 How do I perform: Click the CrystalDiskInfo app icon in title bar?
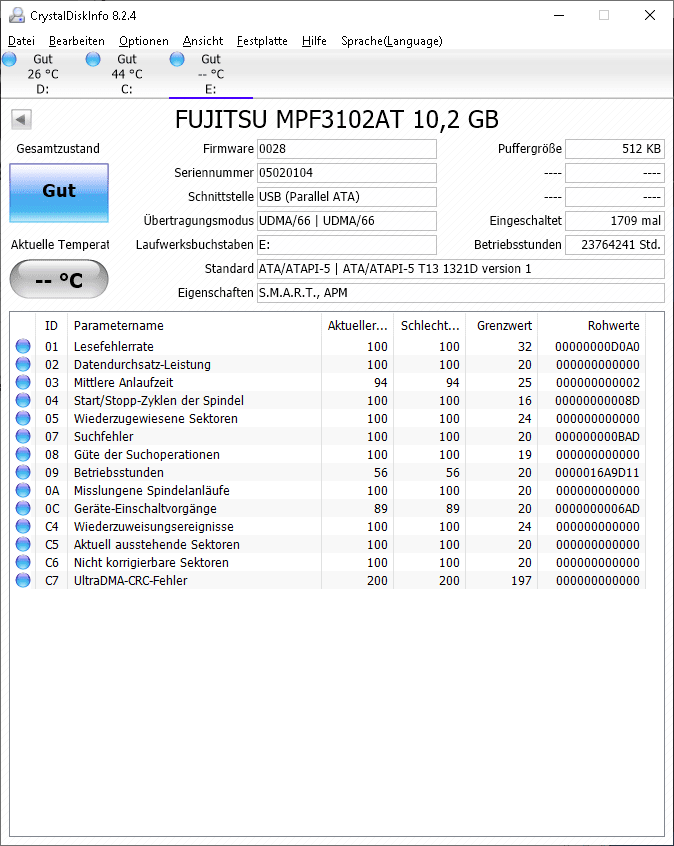coord(17,15)
